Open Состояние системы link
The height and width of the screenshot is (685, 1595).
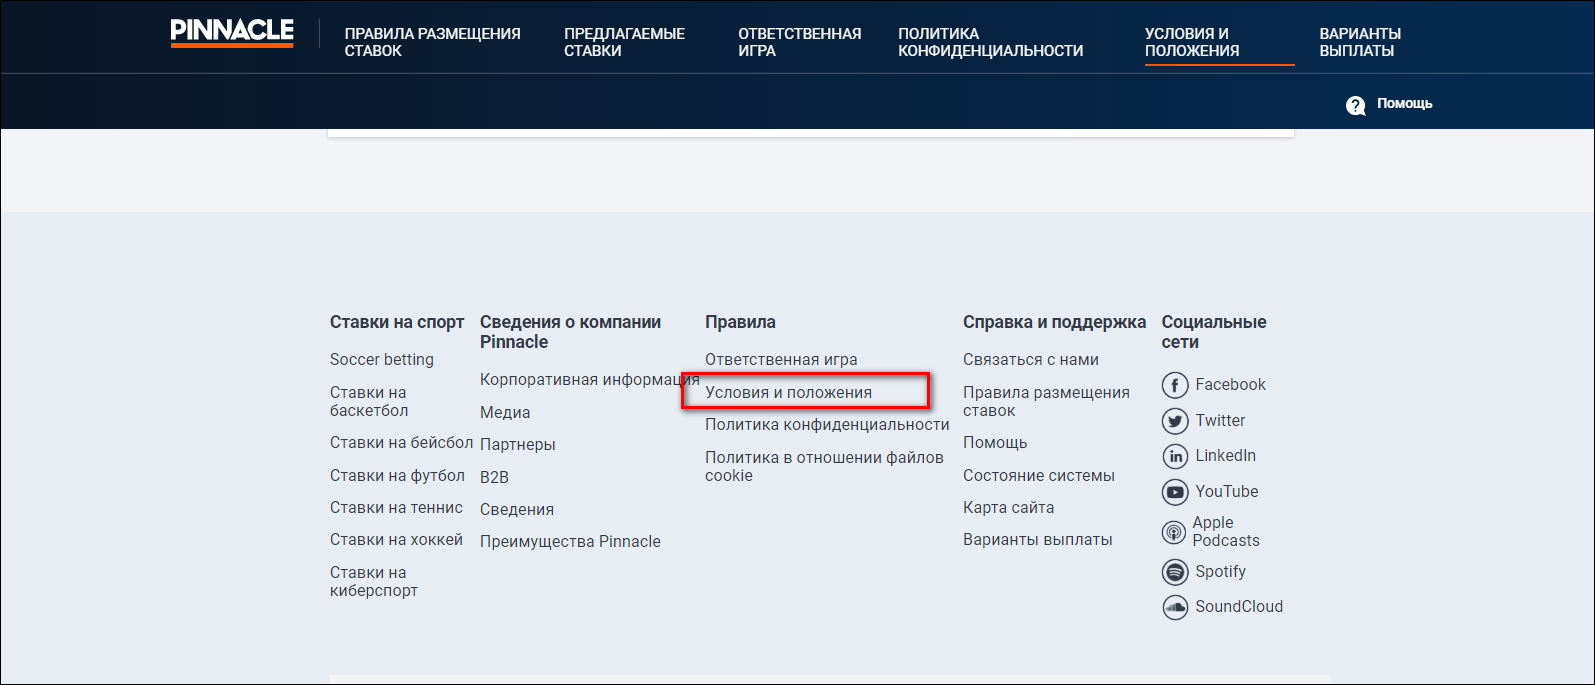click(x=1039, y=476)
